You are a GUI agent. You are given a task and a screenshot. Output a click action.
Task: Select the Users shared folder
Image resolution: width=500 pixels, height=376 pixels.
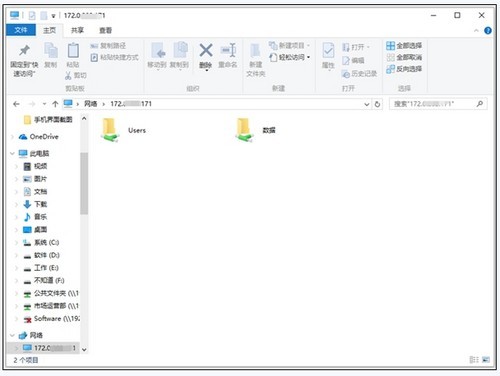123,130
